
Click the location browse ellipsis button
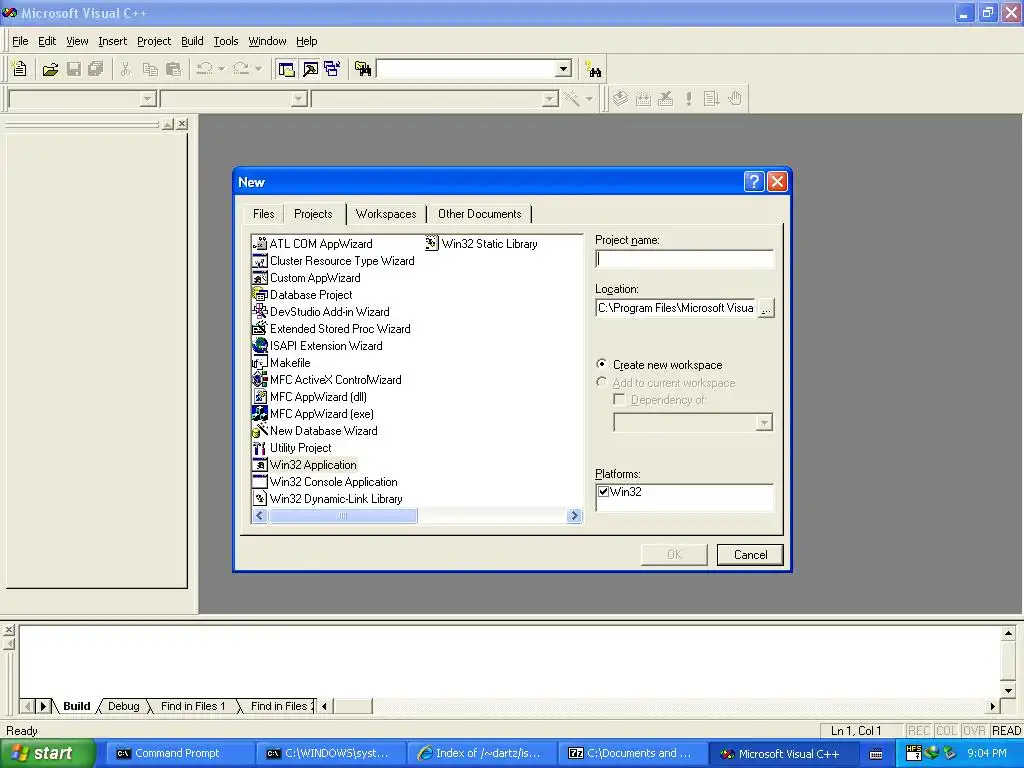click(x=766, y=308)
